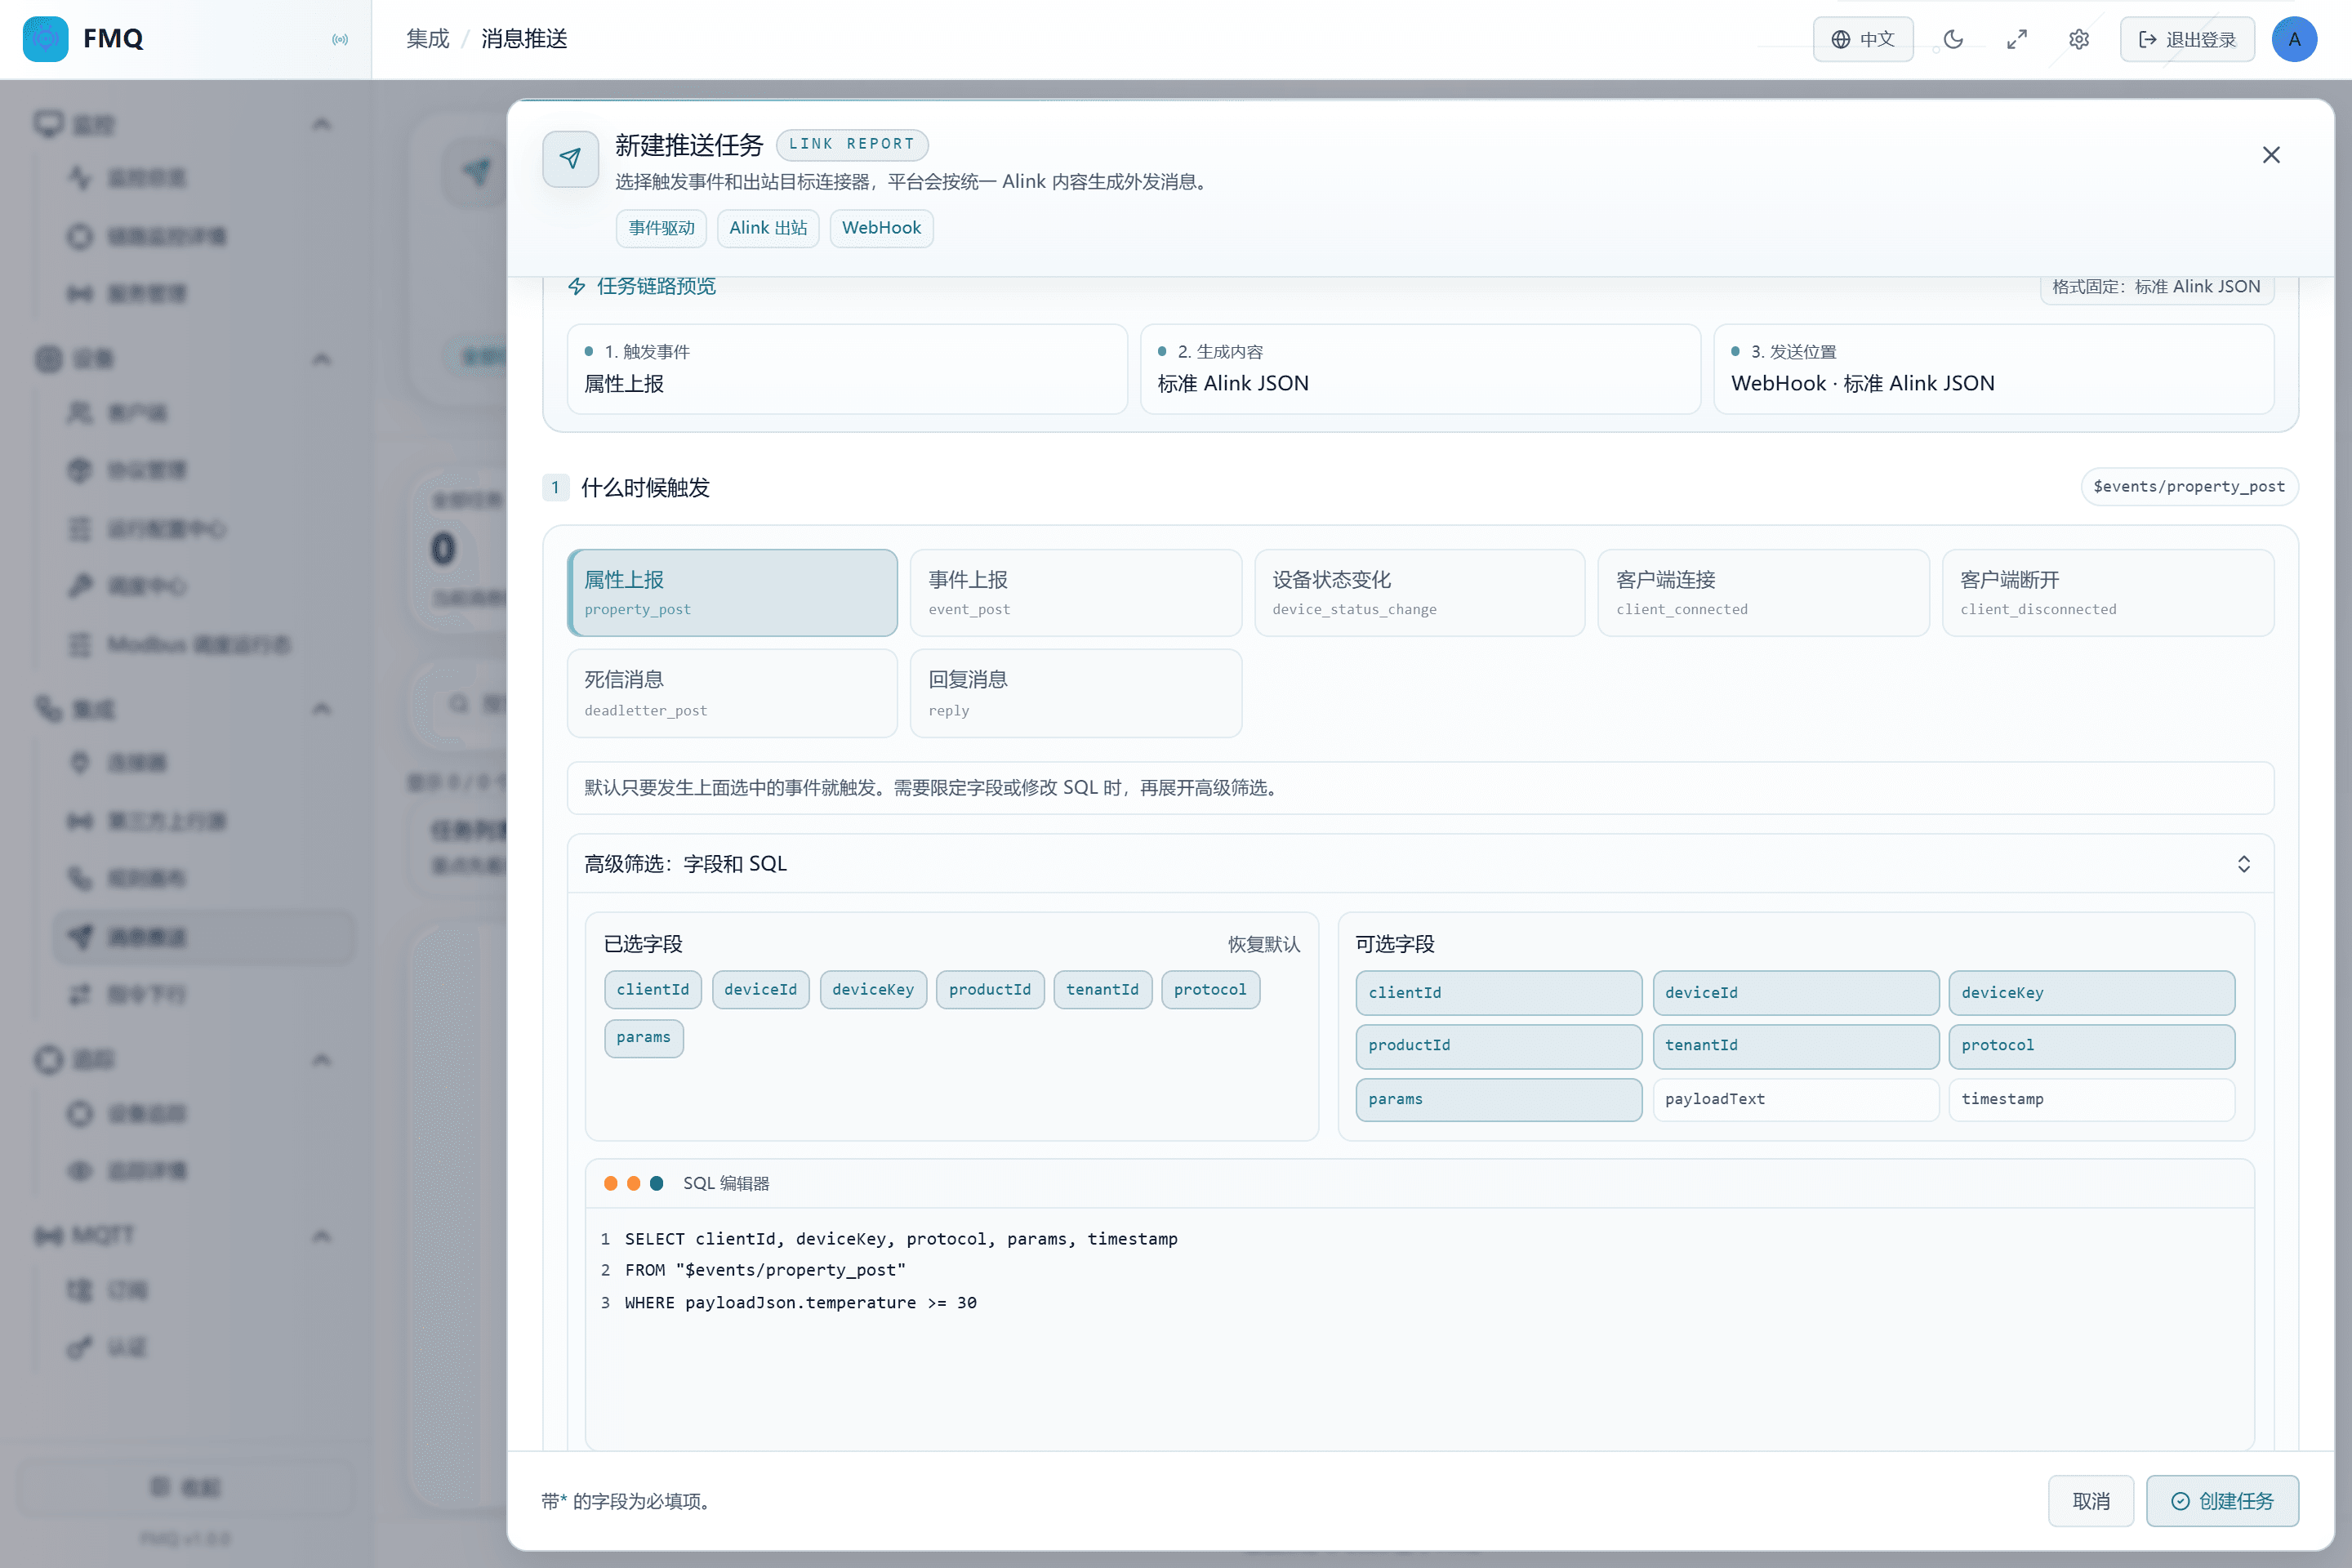Image resolution: width=2352 pixels, height=1568 pixels.
Task: Open the Modbus item in sidebar
Action: pyautogui.click(x=200, y=645)
